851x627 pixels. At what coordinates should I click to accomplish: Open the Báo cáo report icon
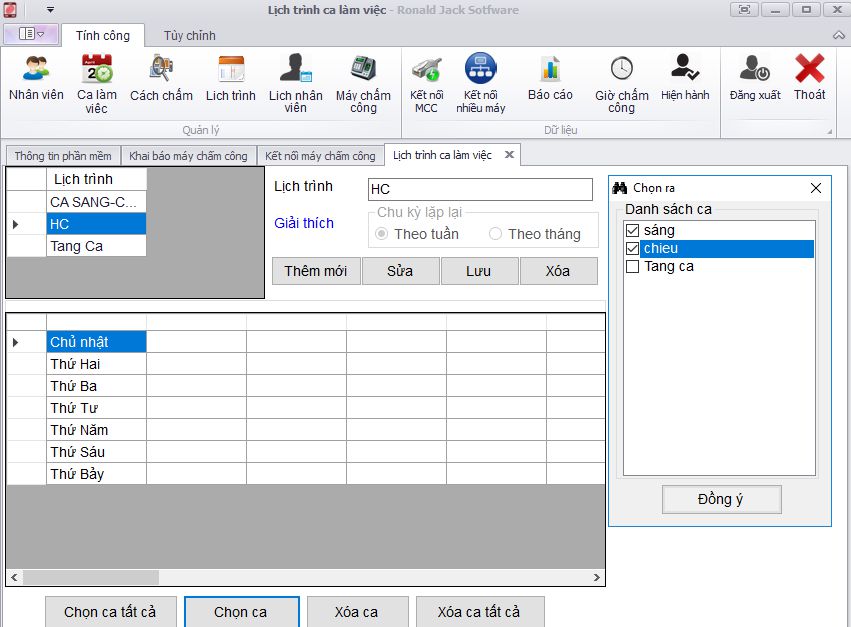click(x=550, y=70)
